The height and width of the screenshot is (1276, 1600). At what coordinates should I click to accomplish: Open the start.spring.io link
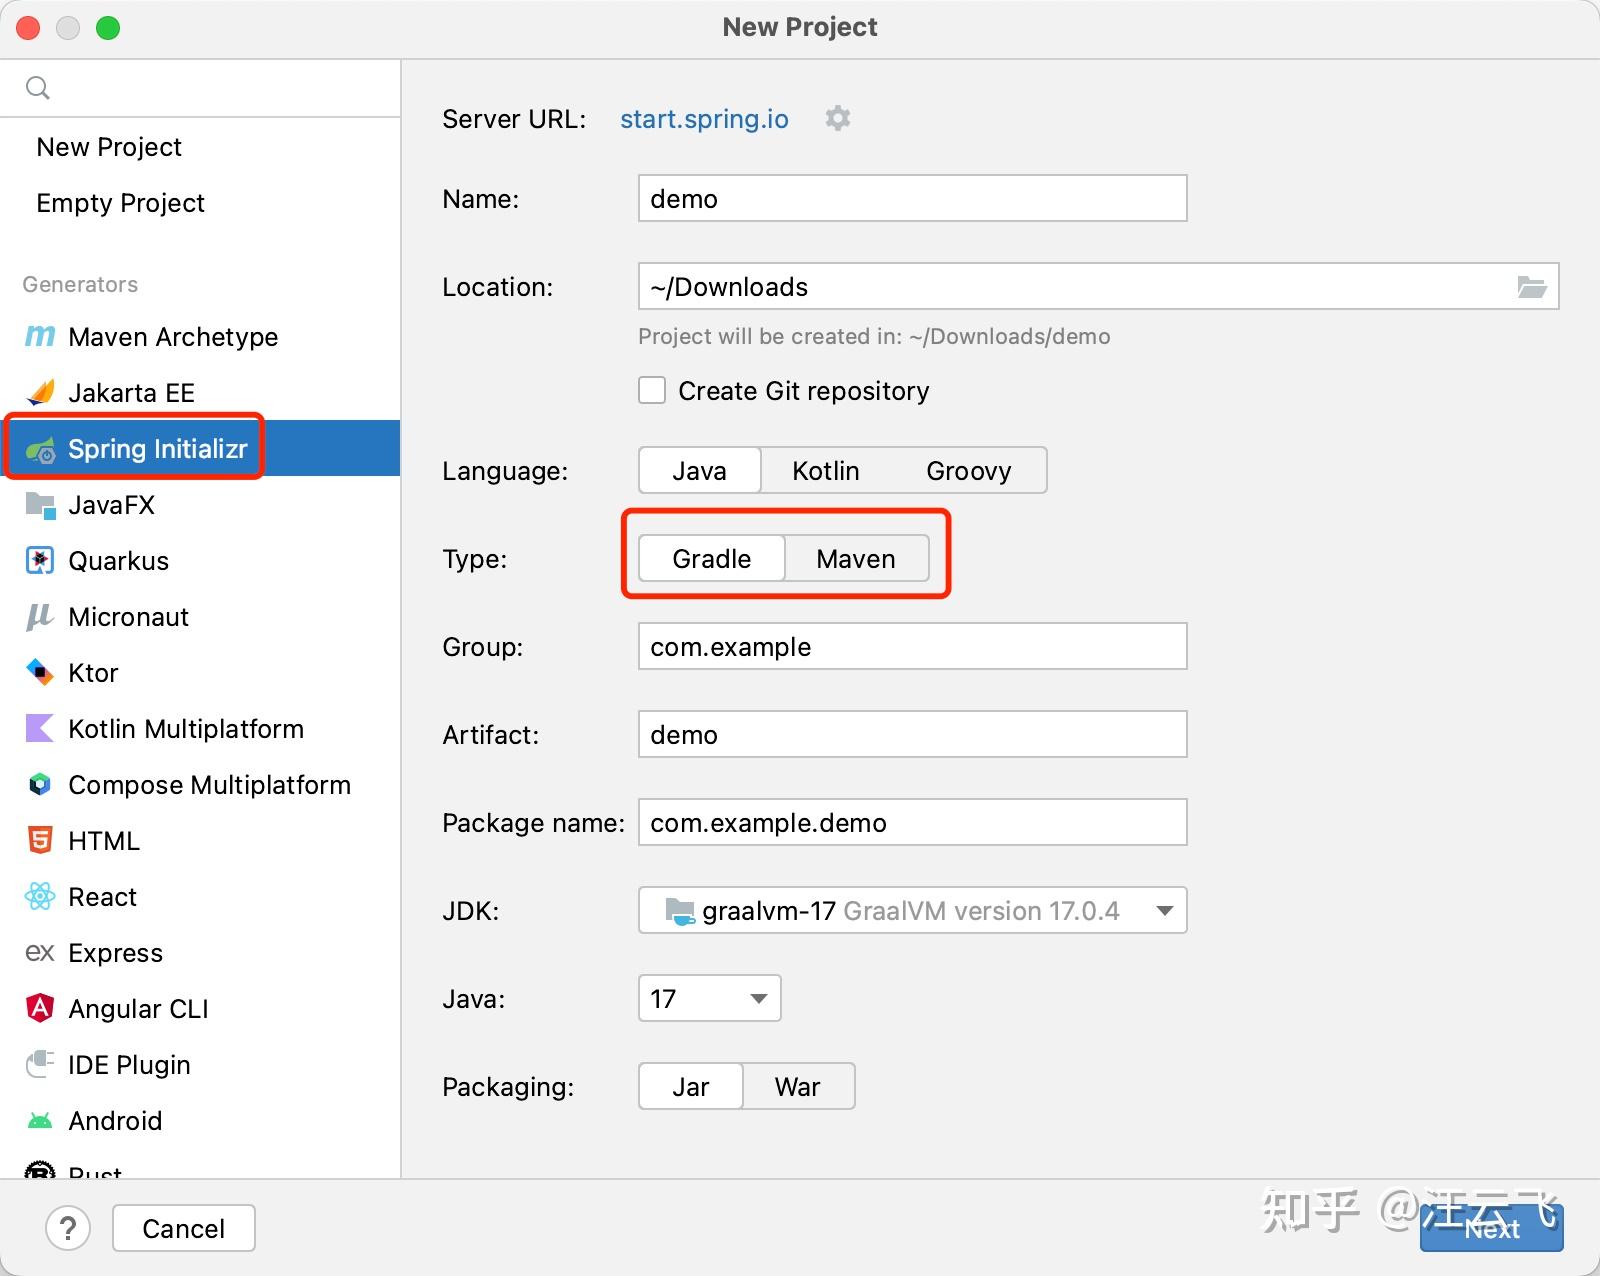coord(704,119)
